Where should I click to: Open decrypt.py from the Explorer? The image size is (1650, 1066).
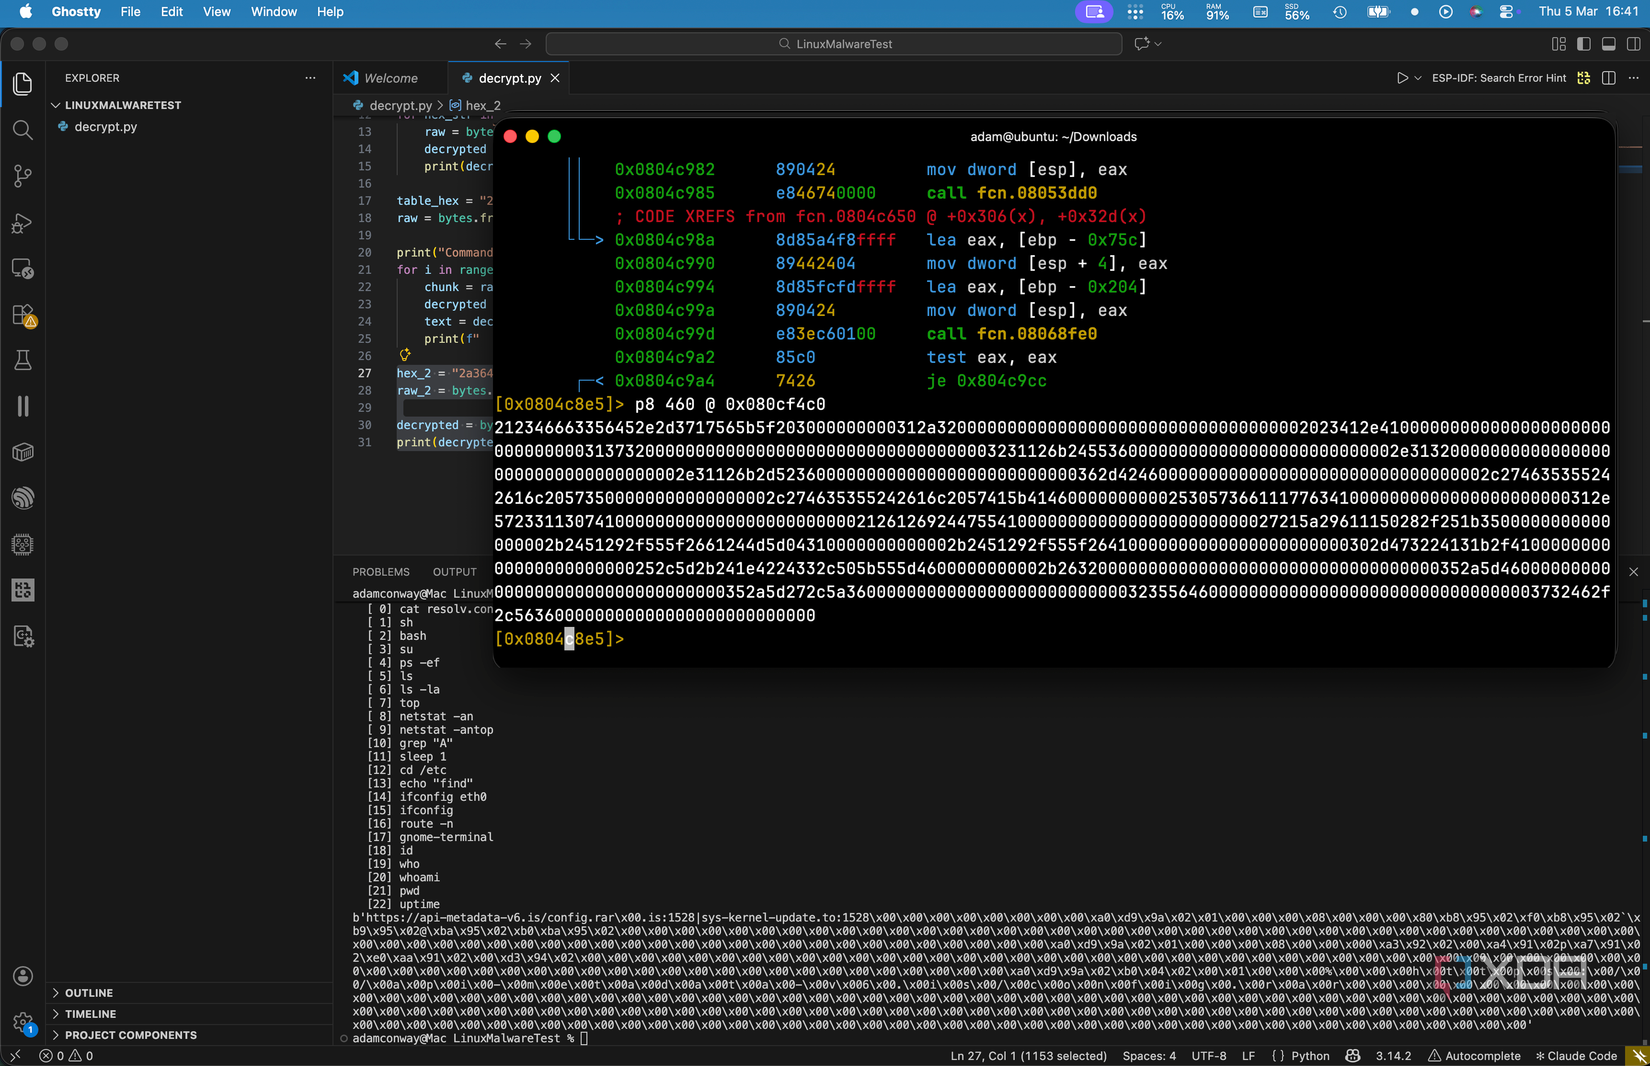[105, 126]
